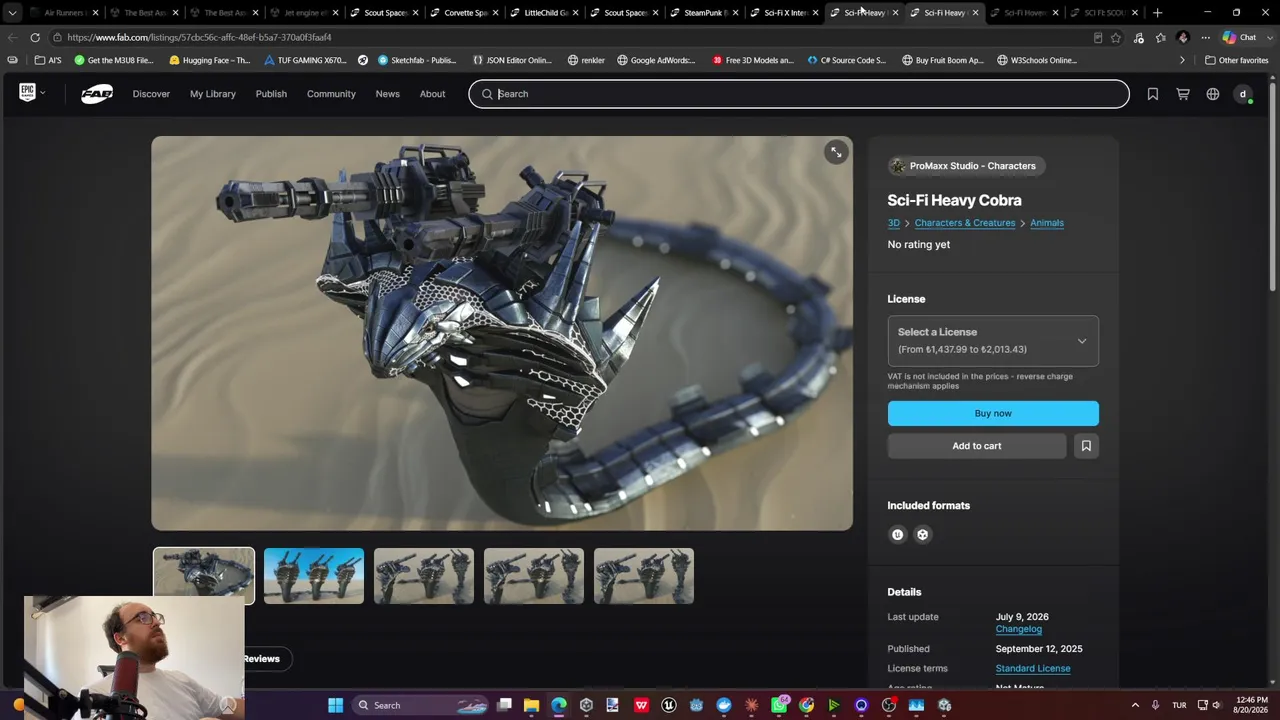
Task: Click the Microsoft Edge taskbar icon
Action: point(559,705)
